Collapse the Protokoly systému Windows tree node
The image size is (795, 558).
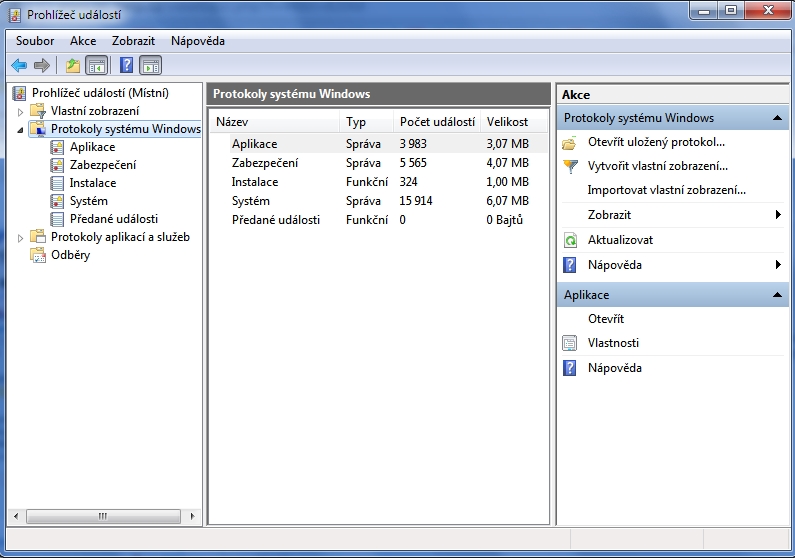pos(20,130)
